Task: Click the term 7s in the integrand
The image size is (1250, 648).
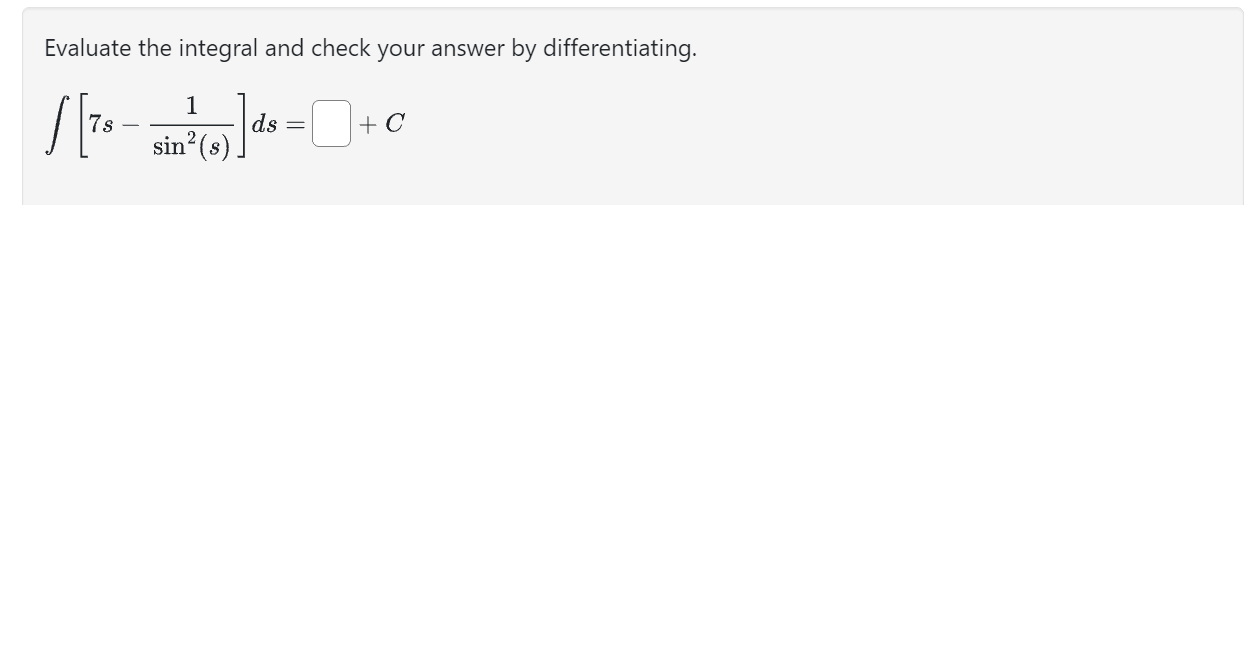Action: coord(97,124)
